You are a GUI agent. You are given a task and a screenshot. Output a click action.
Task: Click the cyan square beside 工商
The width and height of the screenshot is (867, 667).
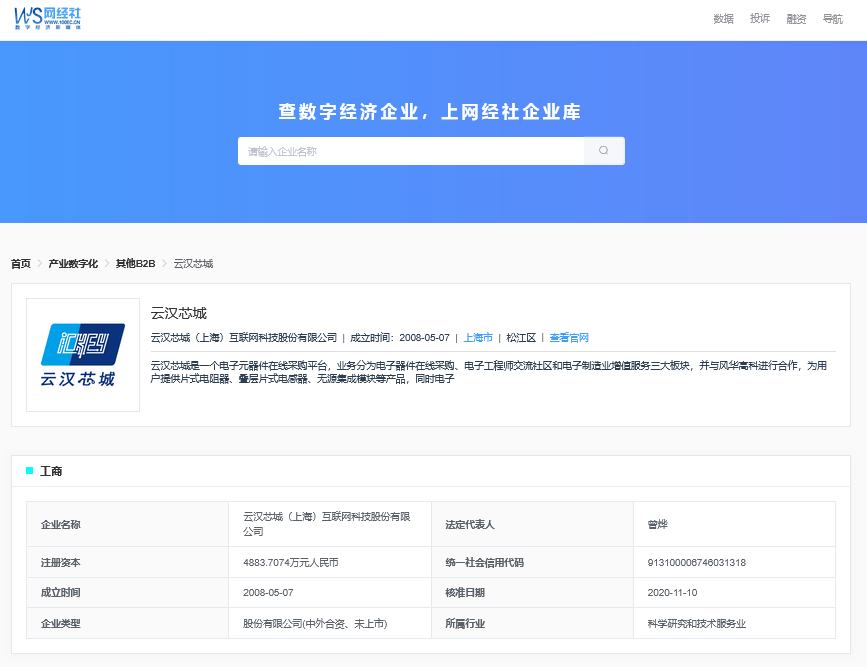point(30,471)
